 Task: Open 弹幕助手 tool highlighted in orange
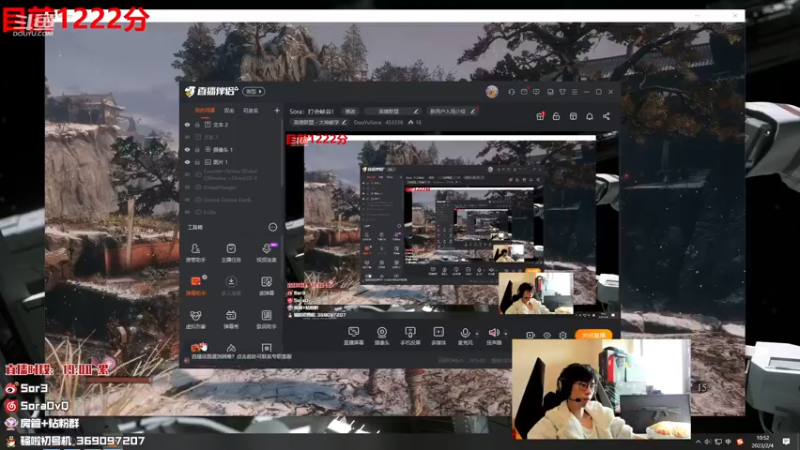[195, 286]
